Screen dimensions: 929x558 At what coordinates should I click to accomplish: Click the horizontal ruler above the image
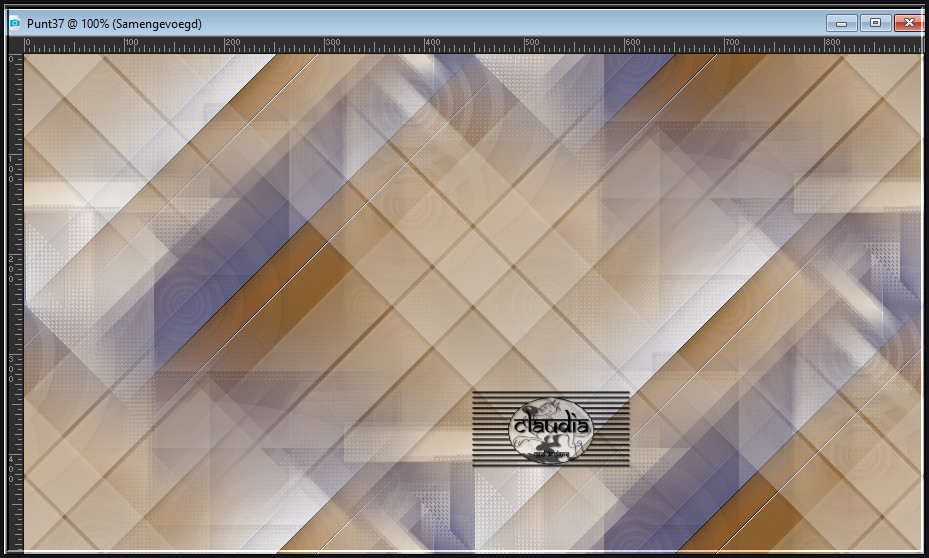pos(473,45)
